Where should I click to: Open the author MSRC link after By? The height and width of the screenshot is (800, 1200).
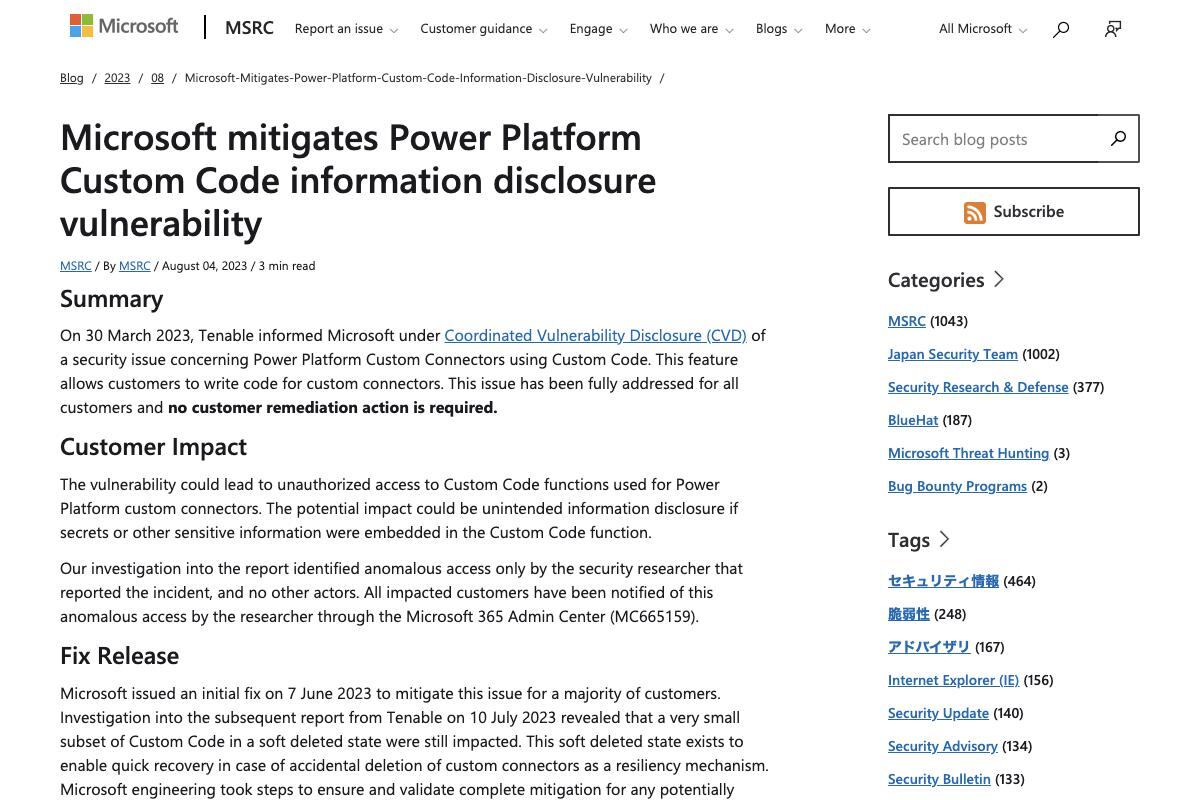[x=135, y=266]
